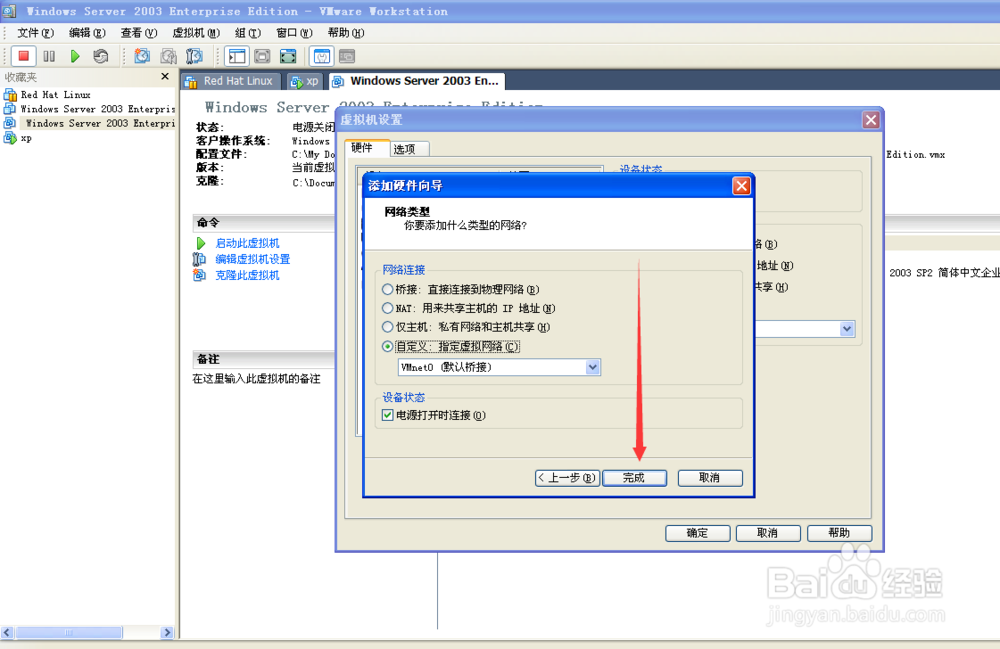This screenshot has width=1000, height=649.
Task: Open the 帮助 menu
Action: [346, 33]
